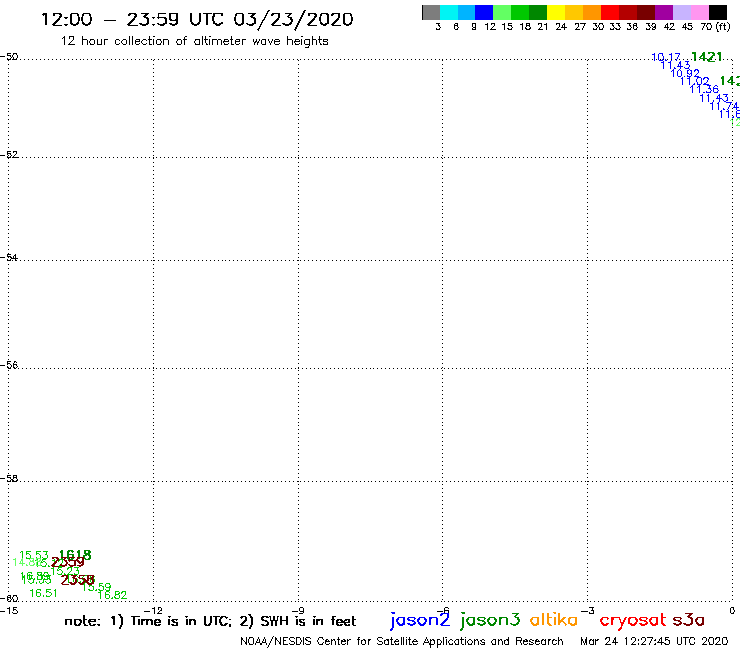The image size is (740, 650).
Task: Click the dark red '2358' time label
Action: coord(78,580)
